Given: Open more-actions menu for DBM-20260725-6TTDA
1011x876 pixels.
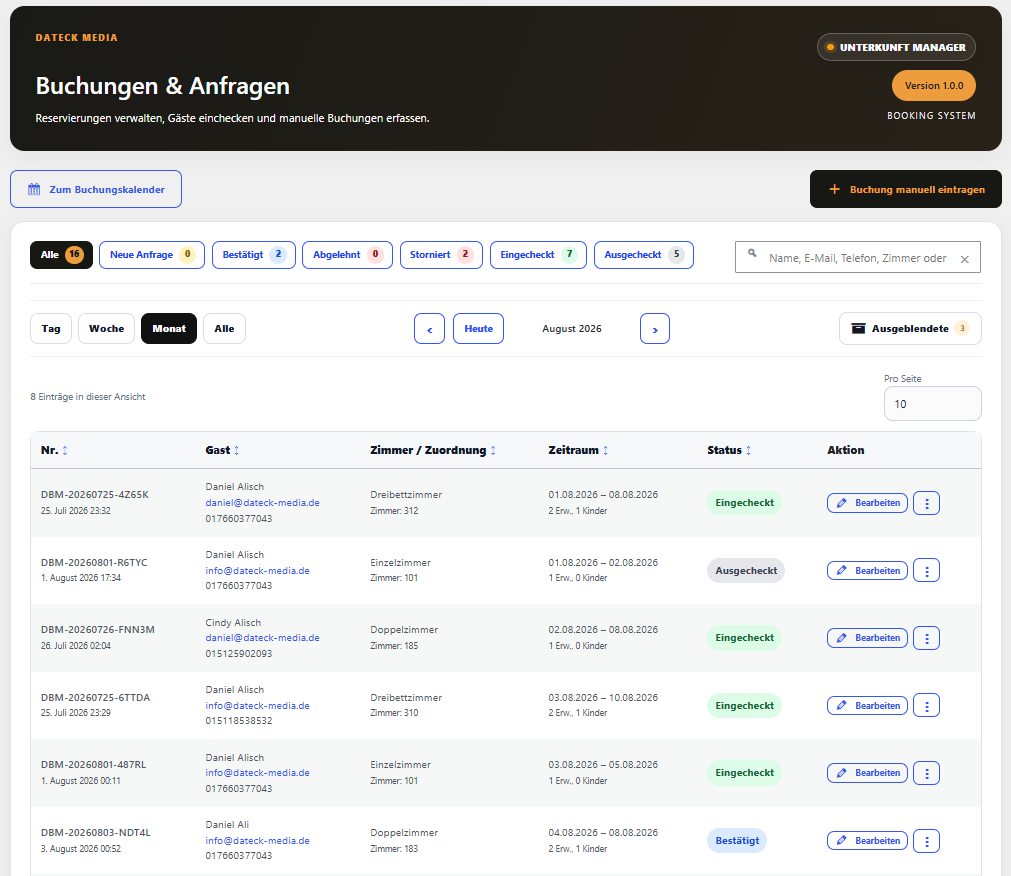Looking at the screenshot, I should click(x=927, y=706).
